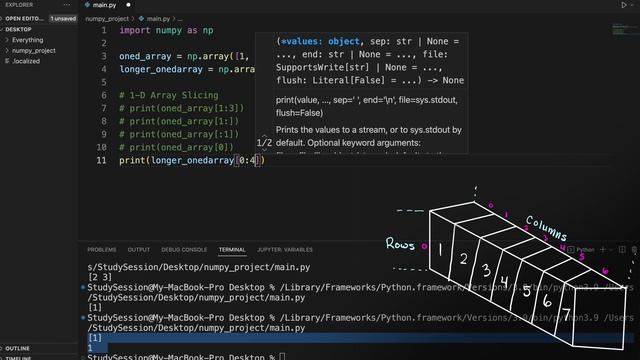Click commented print(oned_array[:1]) line
This screenshot has width=640, height=360.
(x=179, y=135)
